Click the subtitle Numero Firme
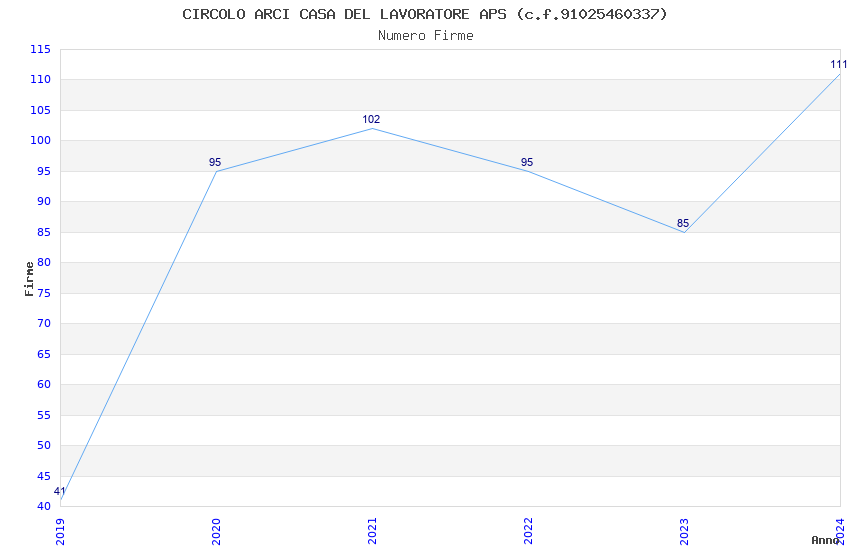Viewport: 850px width, 550px height. click(x=426, y=36)
